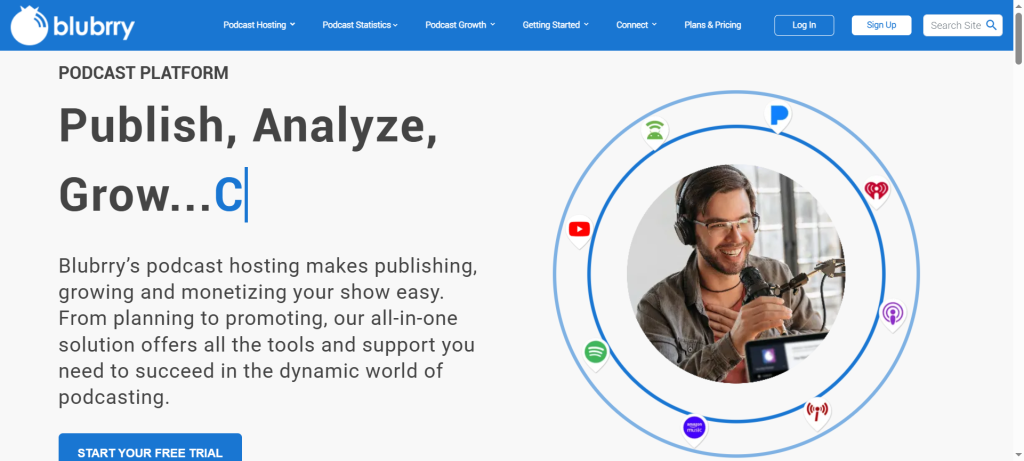Click START YOUR FREE TRIAL button
The width and height of the screenshot is (1024, 461).
coord(150,452)
